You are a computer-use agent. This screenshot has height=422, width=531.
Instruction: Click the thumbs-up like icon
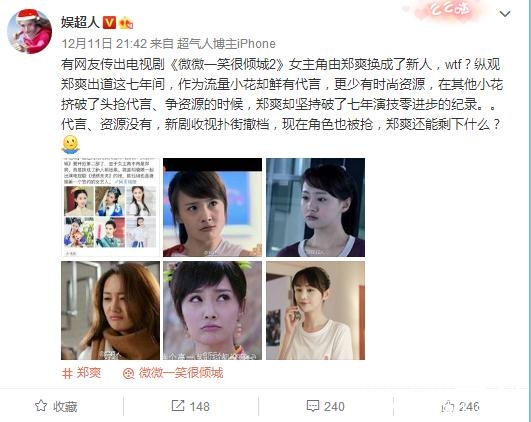pos(447,406)
